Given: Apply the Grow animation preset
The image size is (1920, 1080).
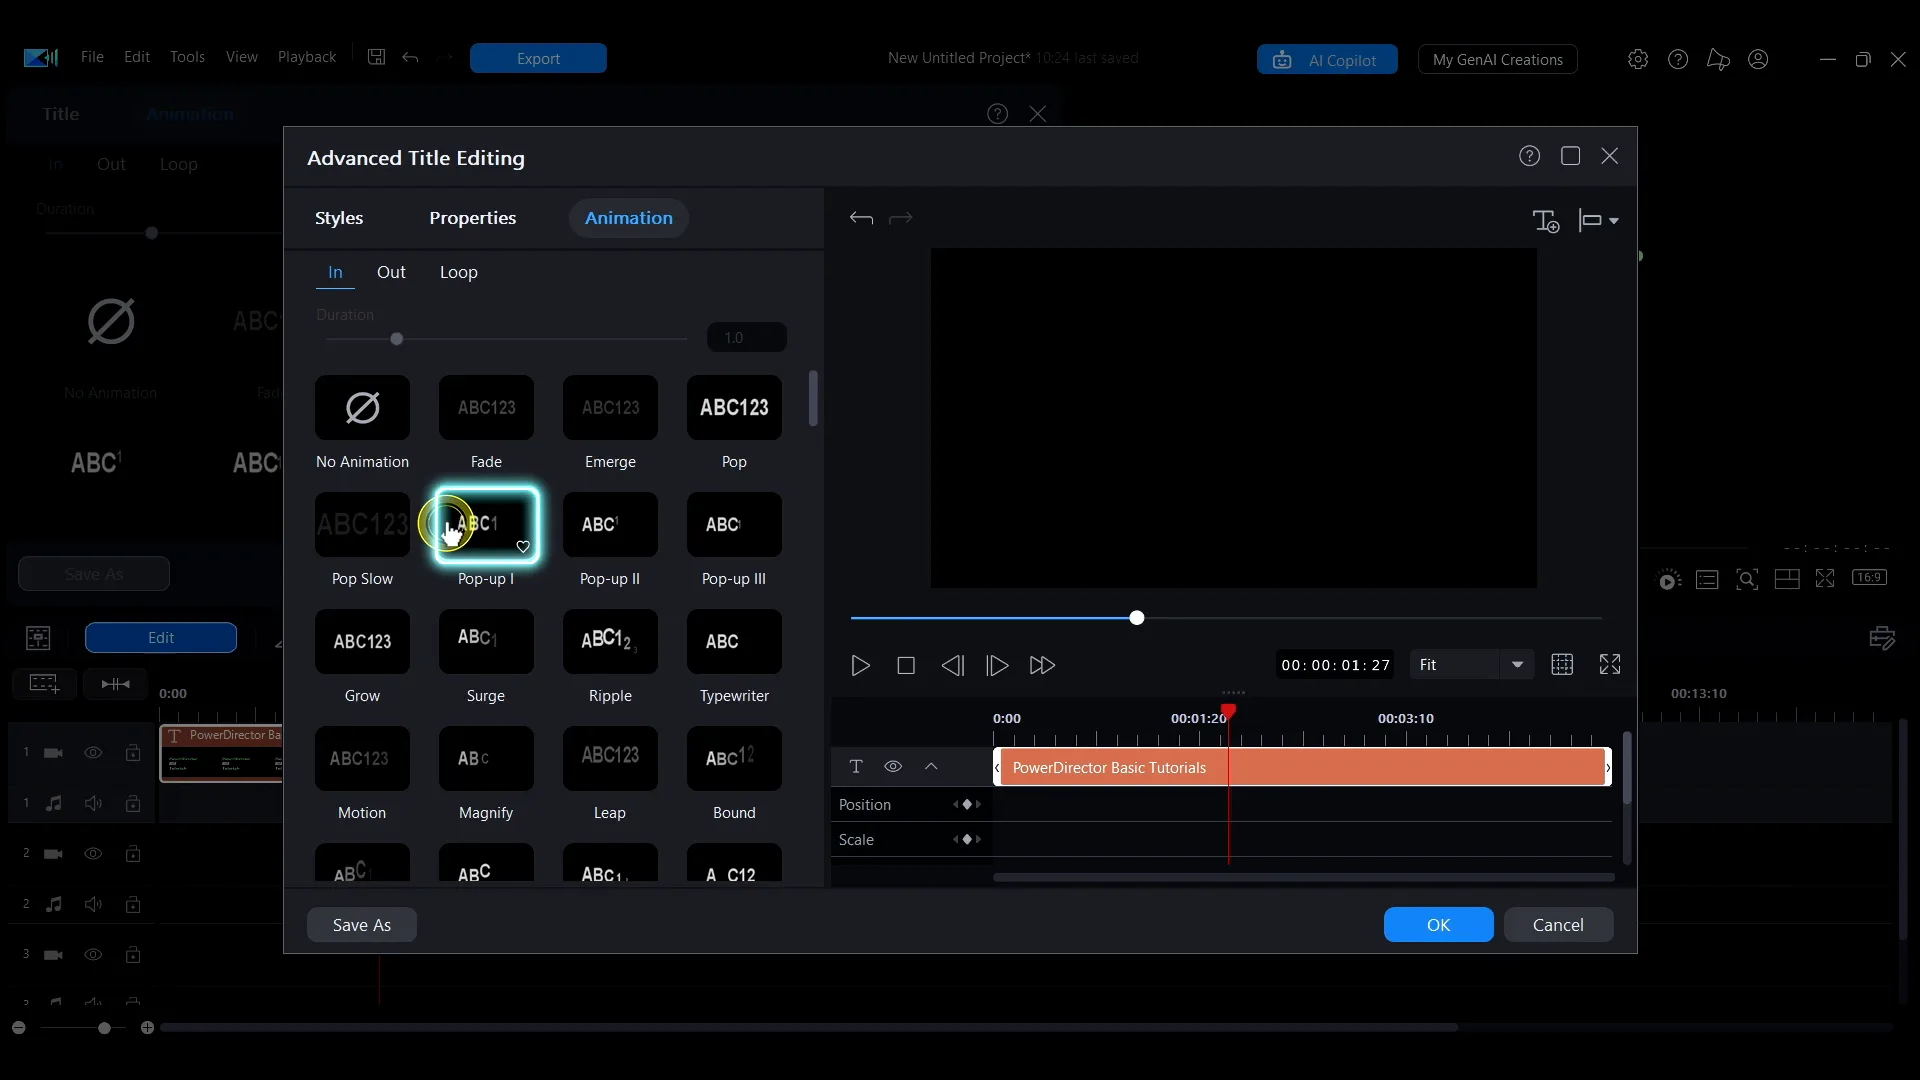Looking at the screenshot, I should pyautogui.click(x=362, y=642).
